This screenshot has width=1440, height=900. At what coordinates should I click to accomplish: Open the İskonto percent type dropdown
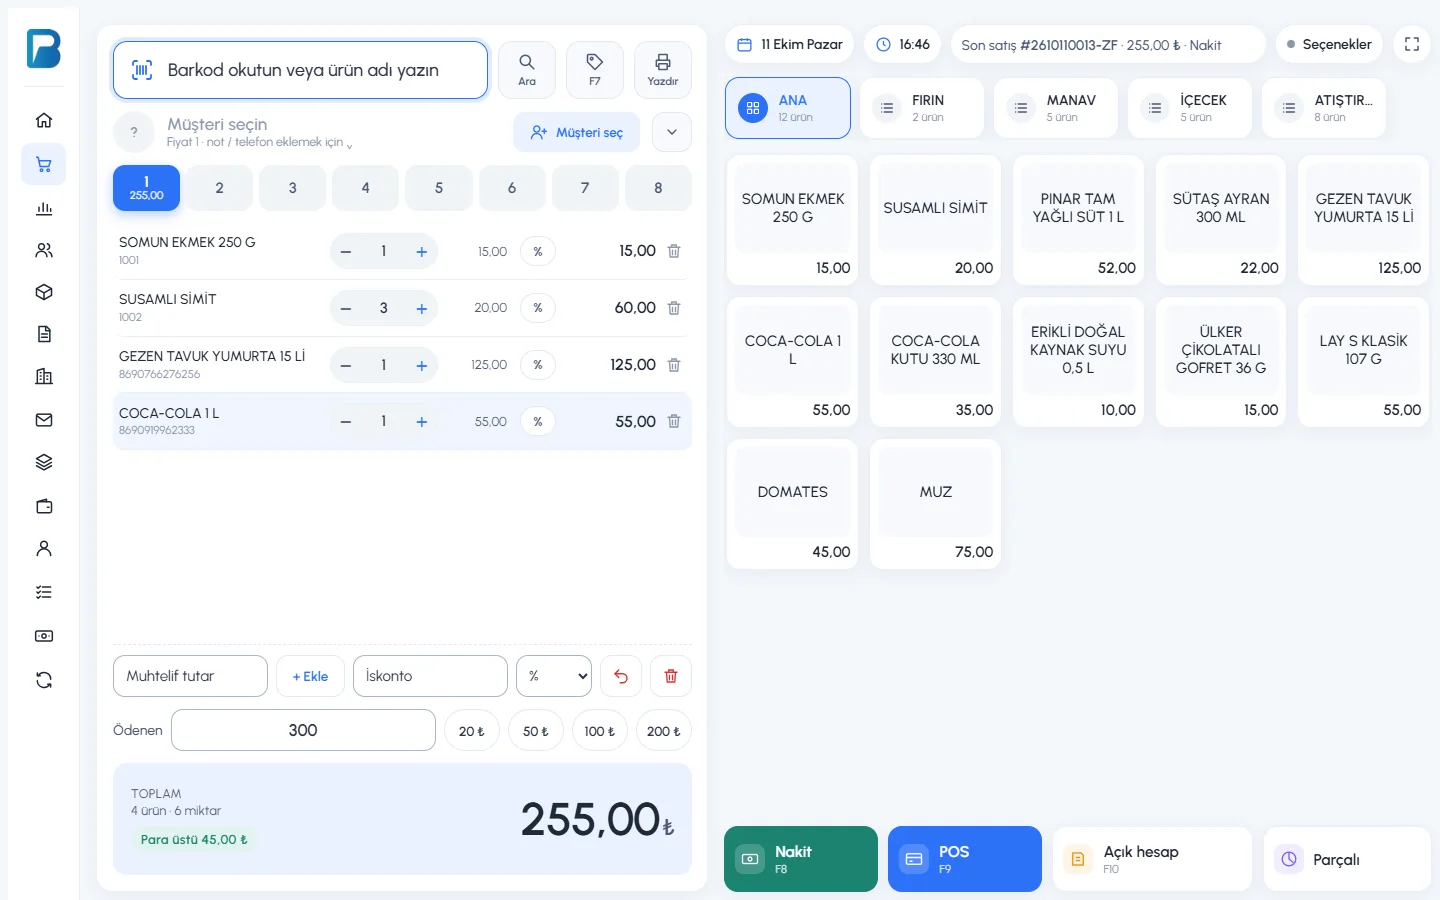[x=554, y=676]
